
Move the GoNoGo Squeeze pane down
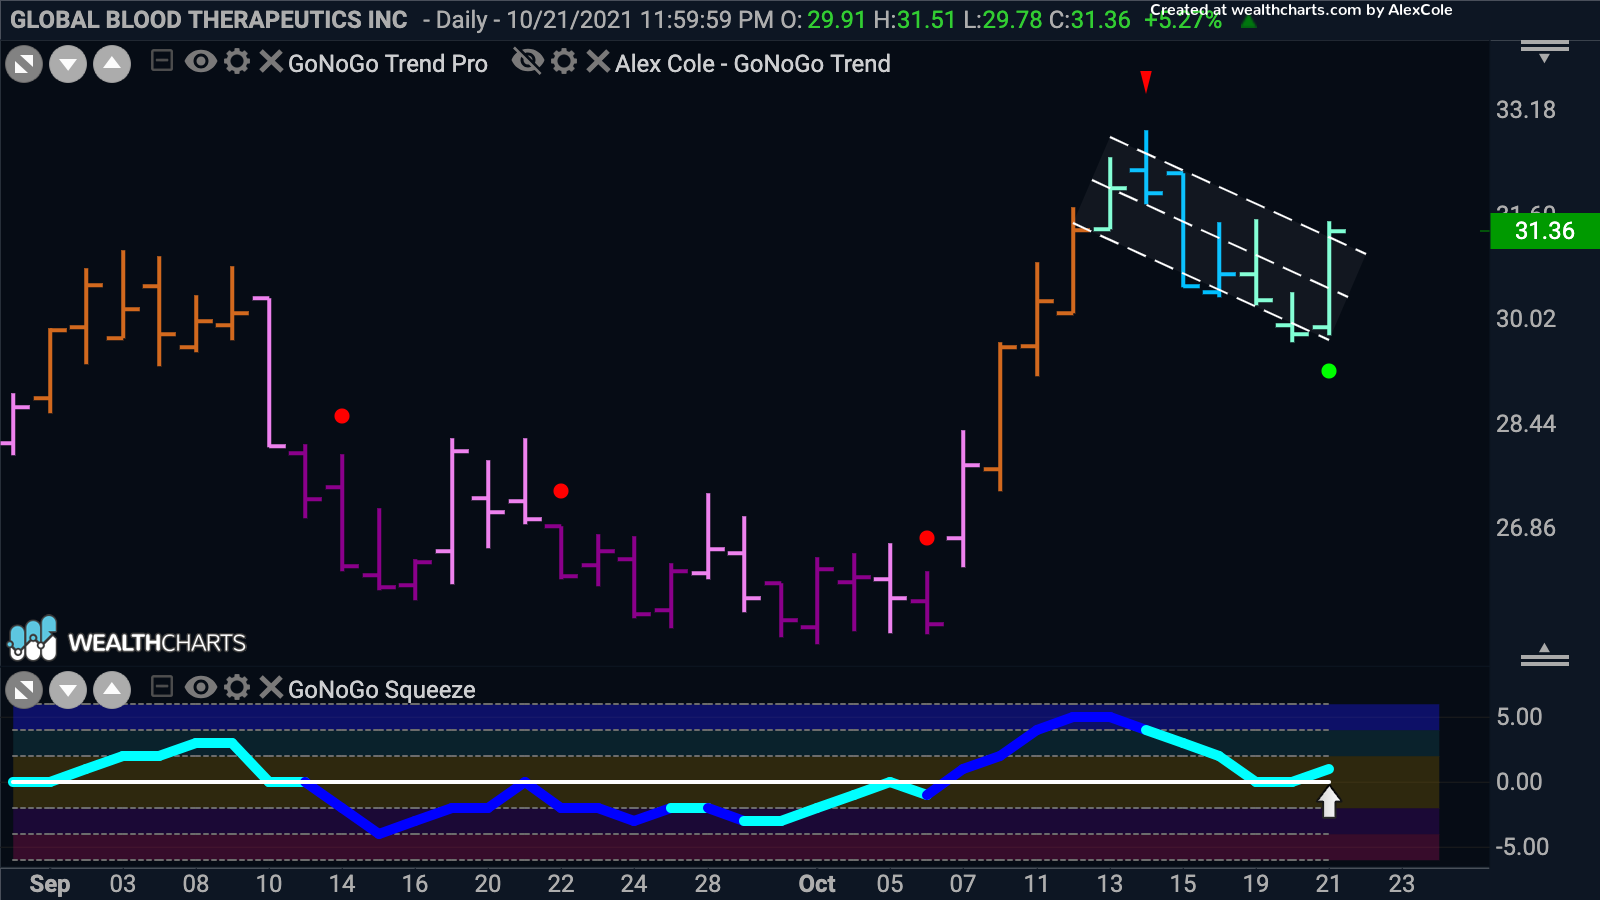[x=68, y=690]
